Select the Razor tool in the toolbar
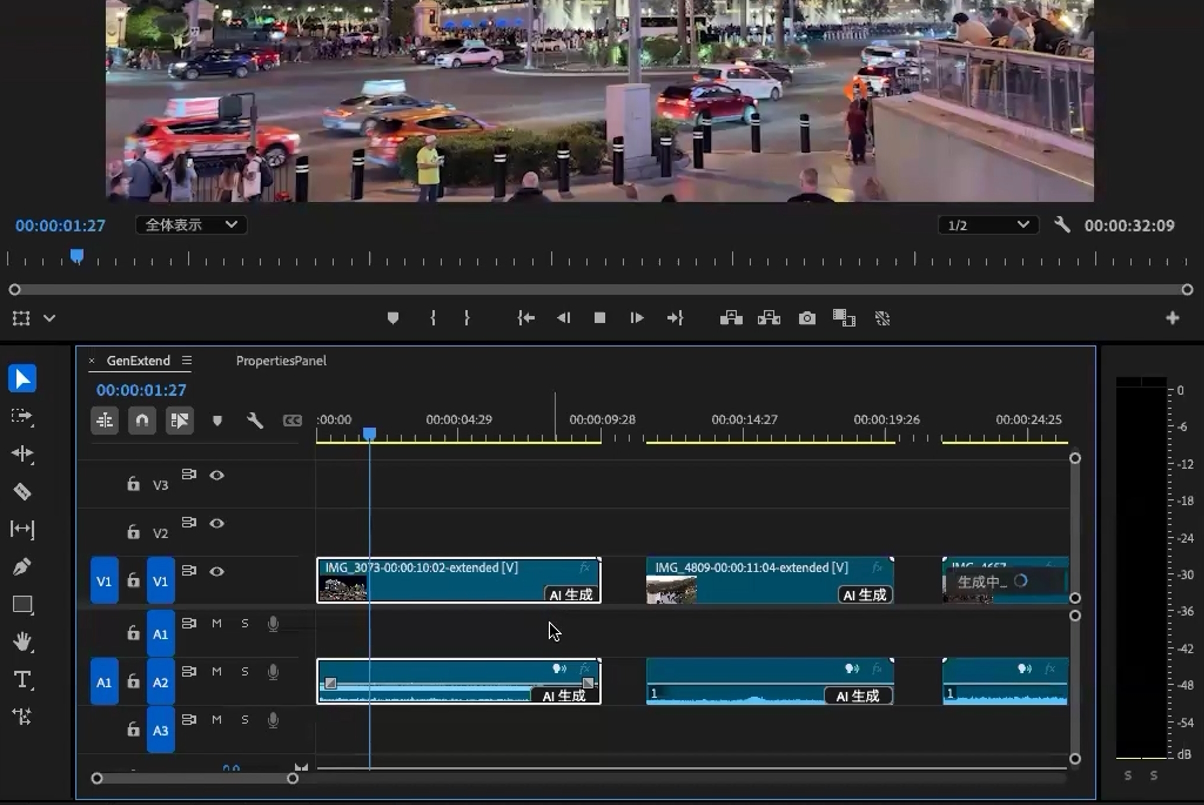Viewport: 1204px width, 805px height. pyautogui.click(x=22, y=491)
